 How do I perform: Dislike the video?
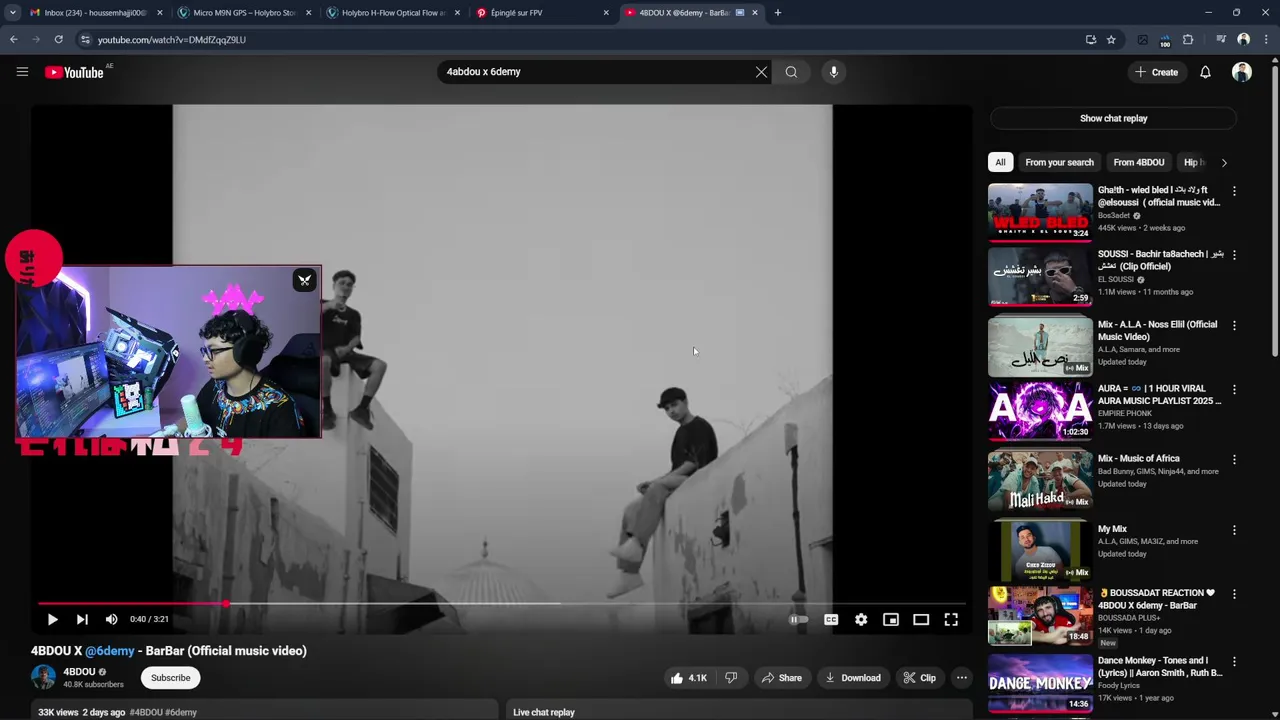point(731,678)
